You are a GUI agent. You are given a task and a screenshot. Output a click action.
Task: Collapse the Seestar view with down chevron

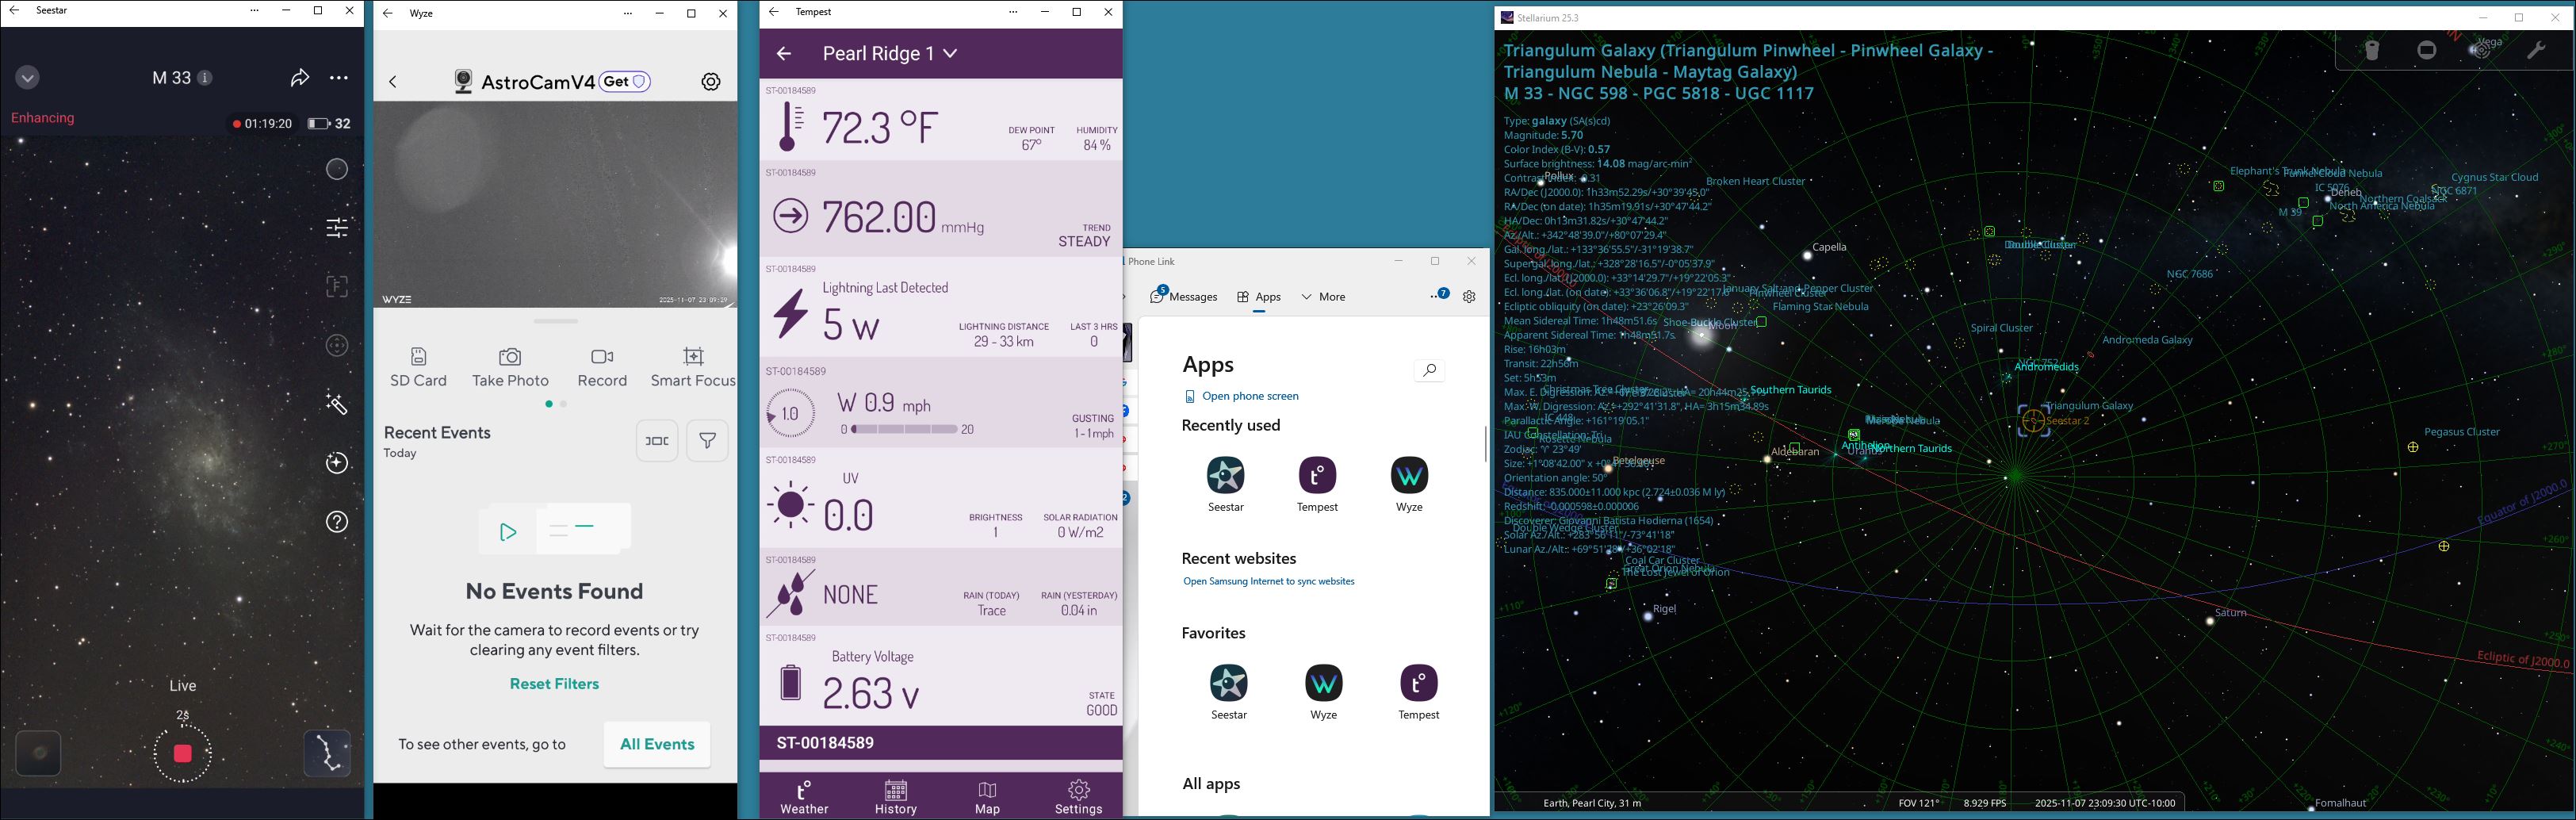28,78
